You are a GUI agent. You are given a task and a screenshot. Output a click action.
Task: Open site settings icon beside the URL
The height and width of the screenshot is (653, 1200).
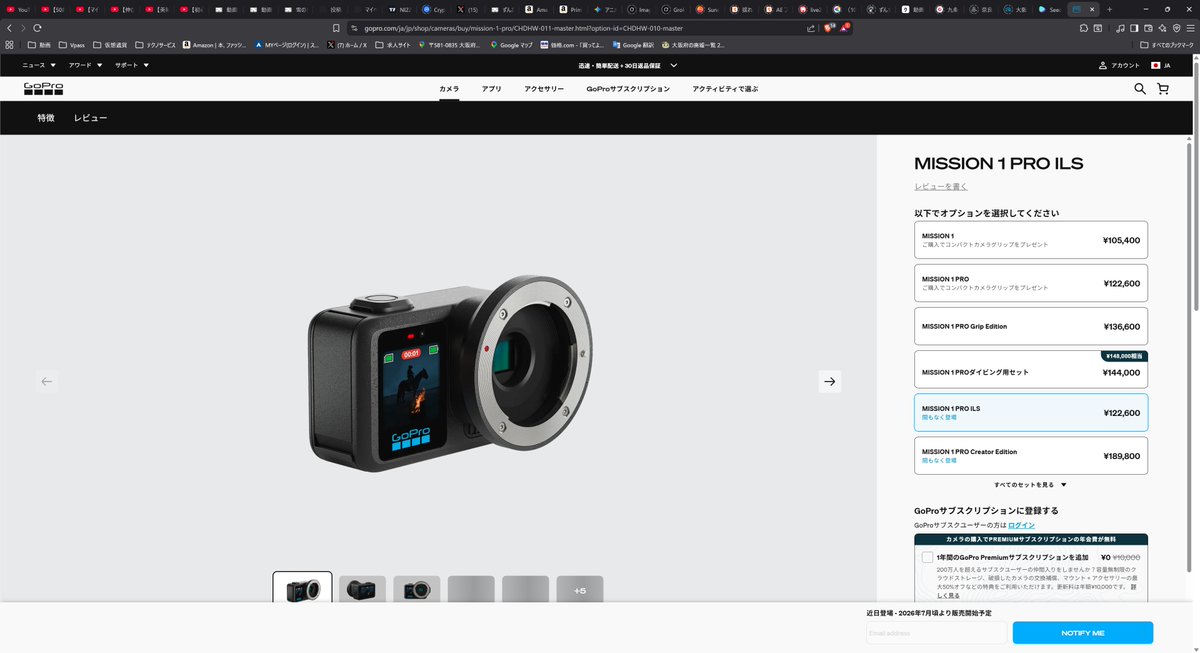coord(353,28)
